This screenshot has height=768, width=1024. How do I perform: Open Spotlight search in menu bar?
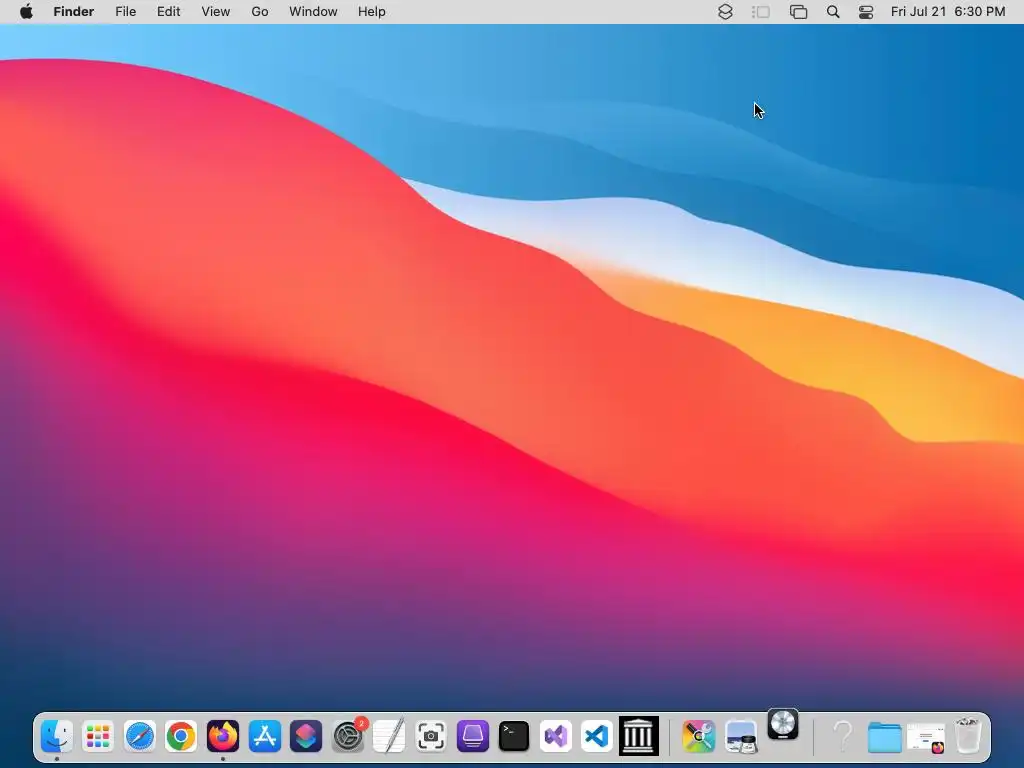coord(833,12)
